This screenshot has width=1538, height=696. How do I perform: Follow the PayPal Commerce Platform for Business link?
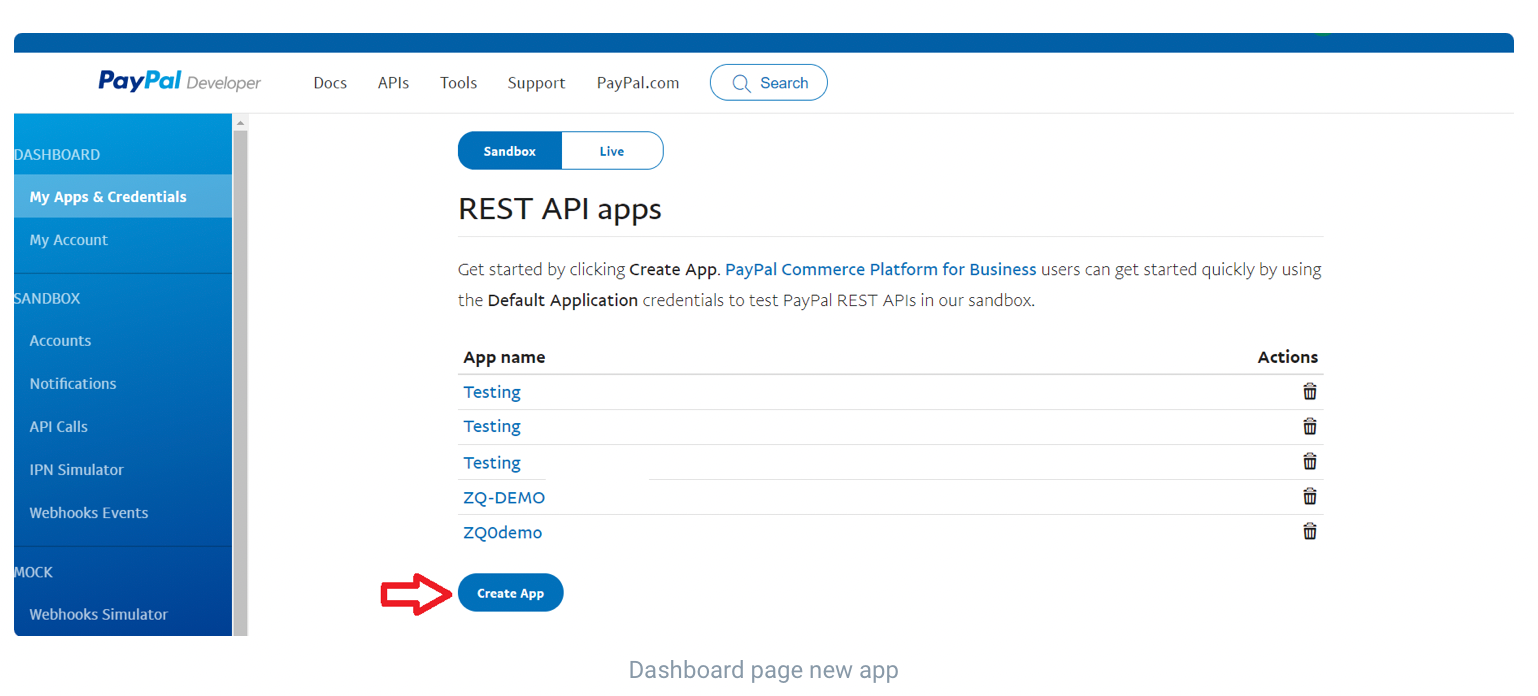point(881,269)
